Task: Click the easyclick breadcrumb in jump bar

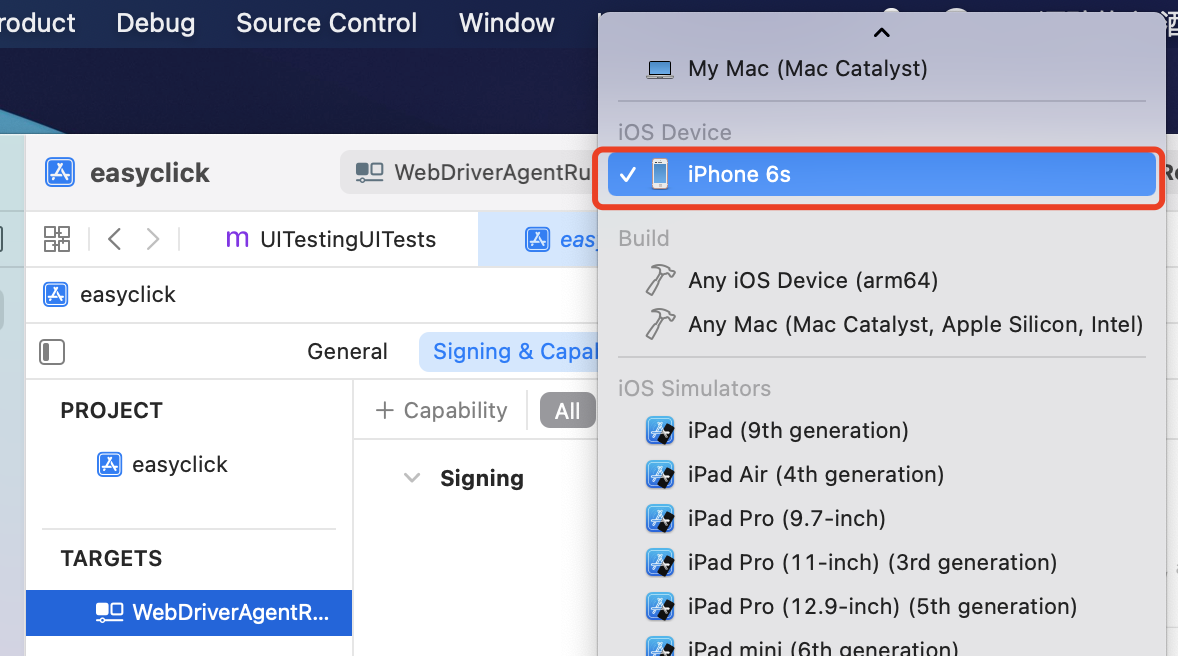Action: coord(110,295)
